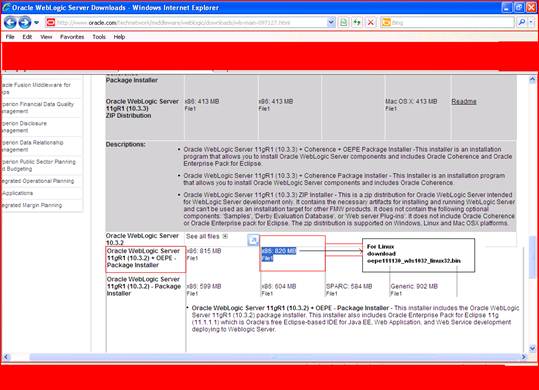Open the View menu
Image resolution: width=539 pixels, height=390 pixels.
coord(46,37)
